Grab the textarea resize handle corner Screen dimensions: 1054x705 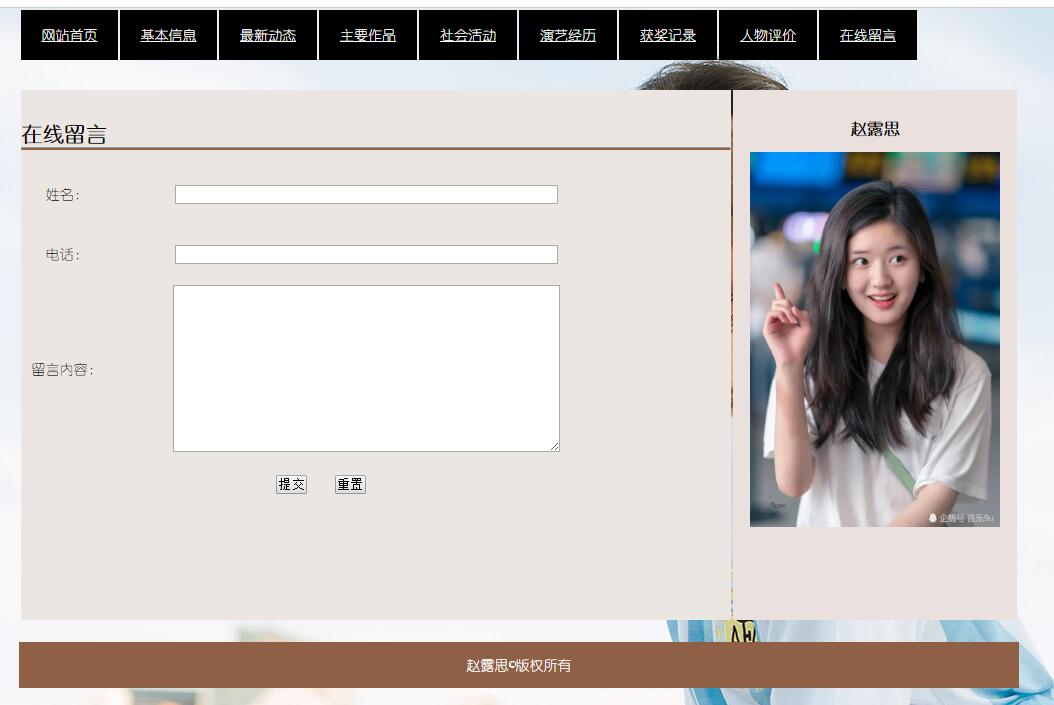(555, 447)
